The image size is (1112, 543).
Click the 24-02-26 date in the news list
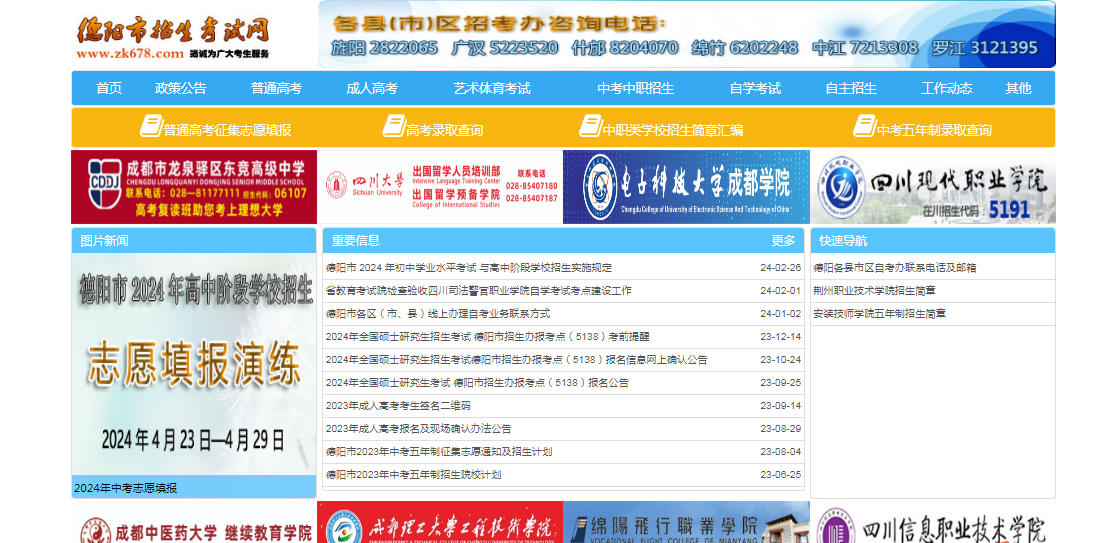pyautogui.click(x=781, y=268)
